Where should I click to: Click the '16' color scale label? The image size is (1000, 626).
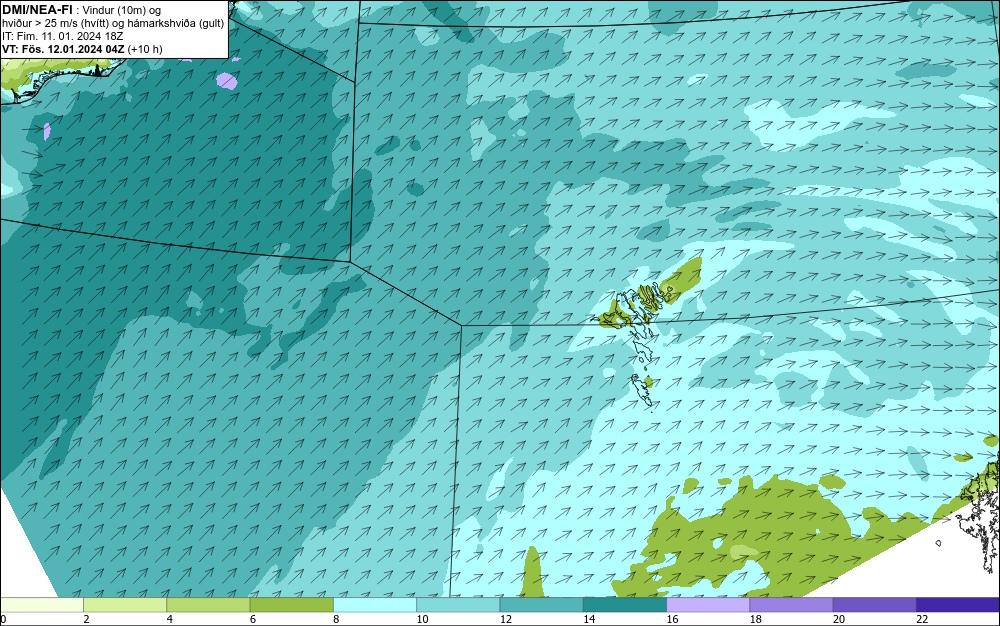point(672,619)
